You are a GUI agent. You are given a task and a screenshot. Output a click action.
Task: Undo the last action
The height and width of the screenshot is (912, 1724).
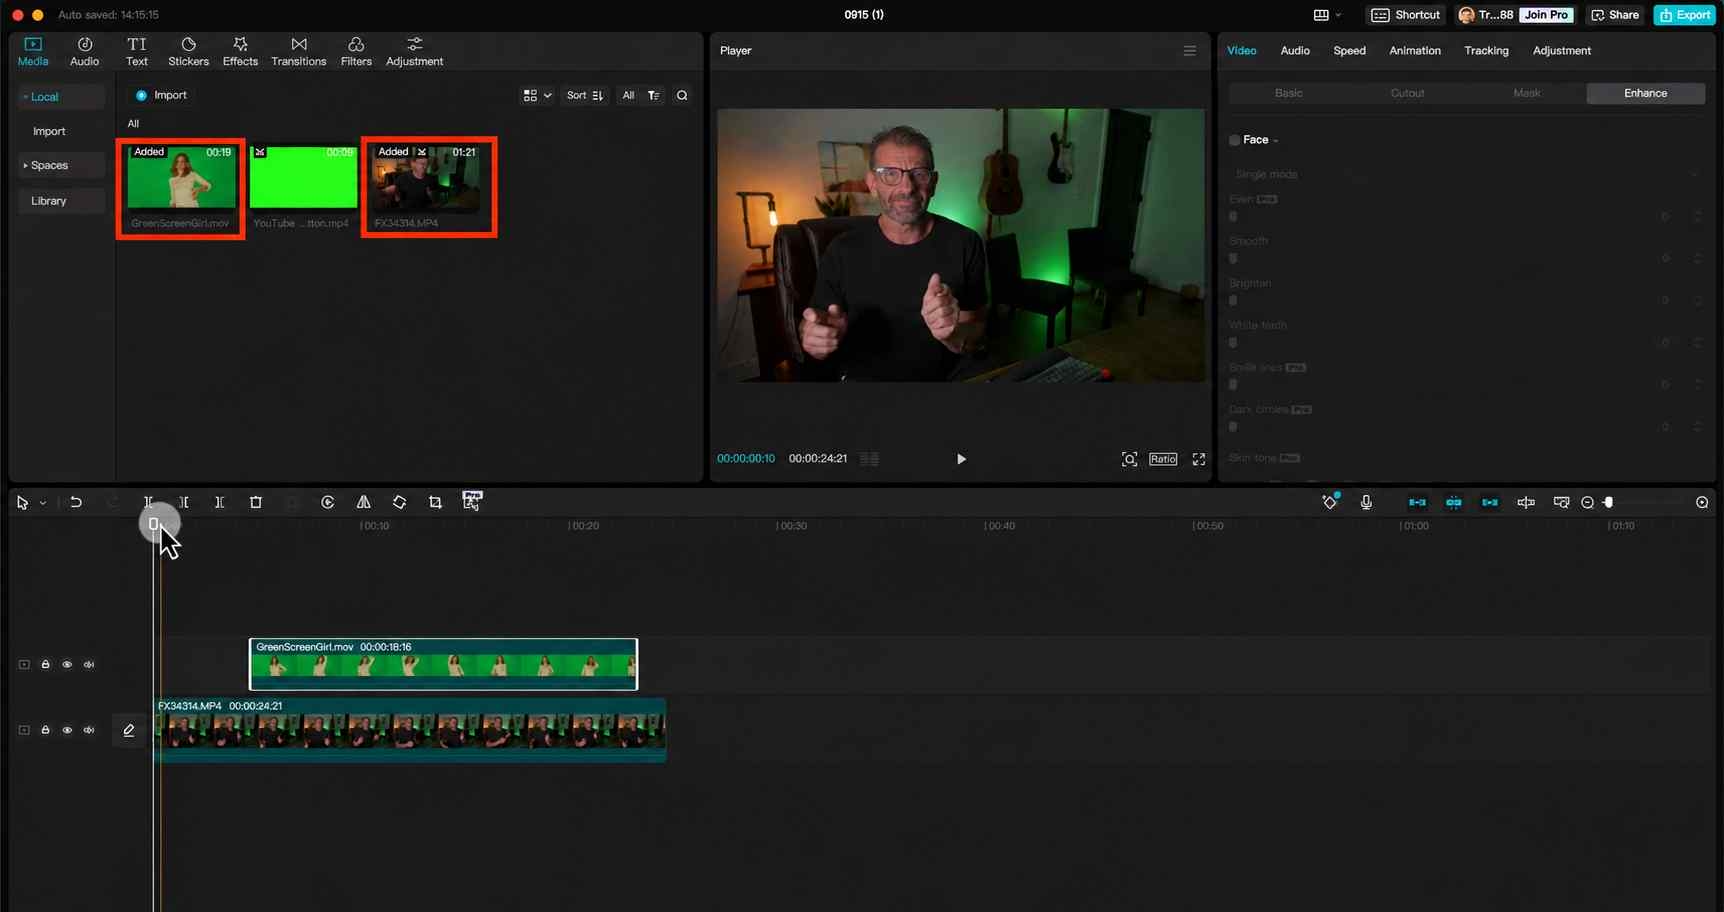click(76, 502)
